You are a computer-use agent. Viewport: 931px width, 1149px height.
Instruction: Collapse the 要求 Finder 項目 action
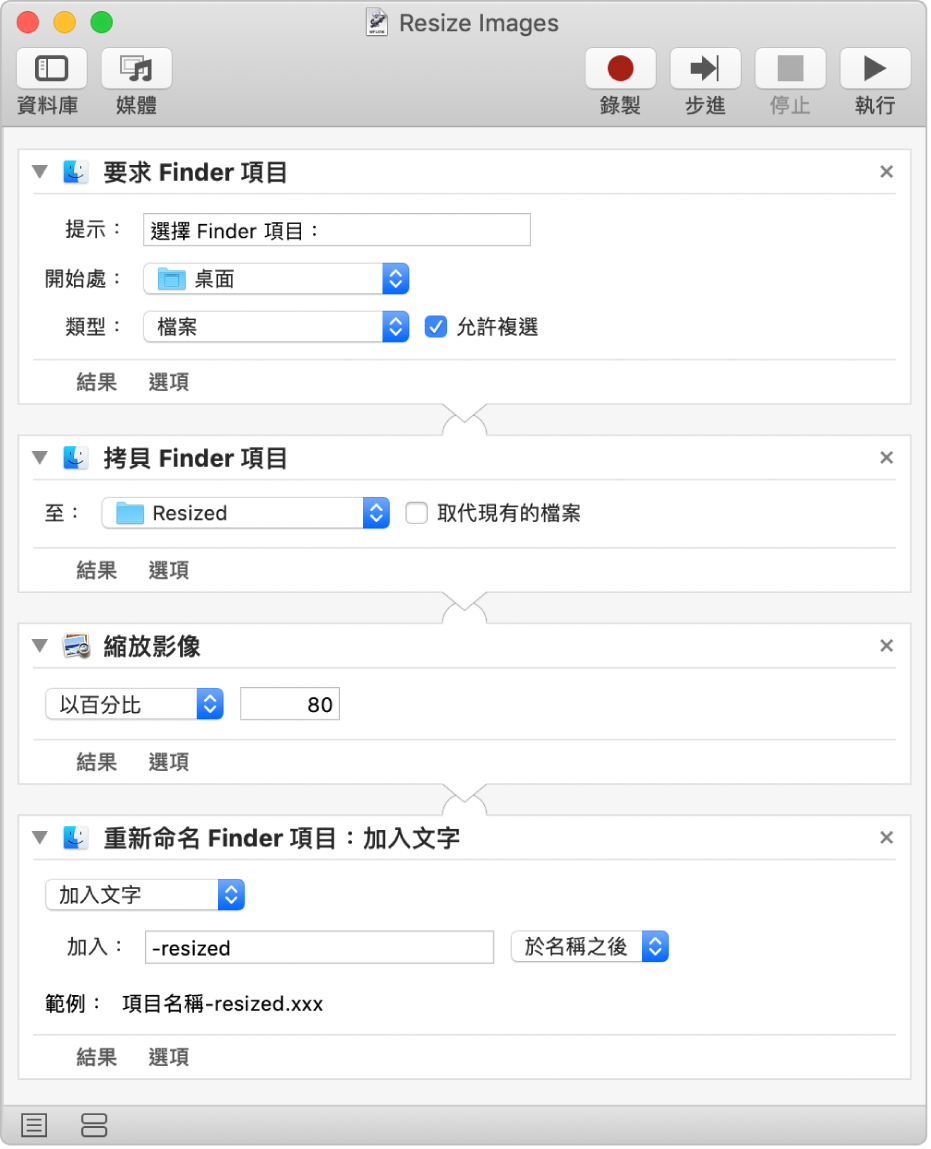coord(40,172)
